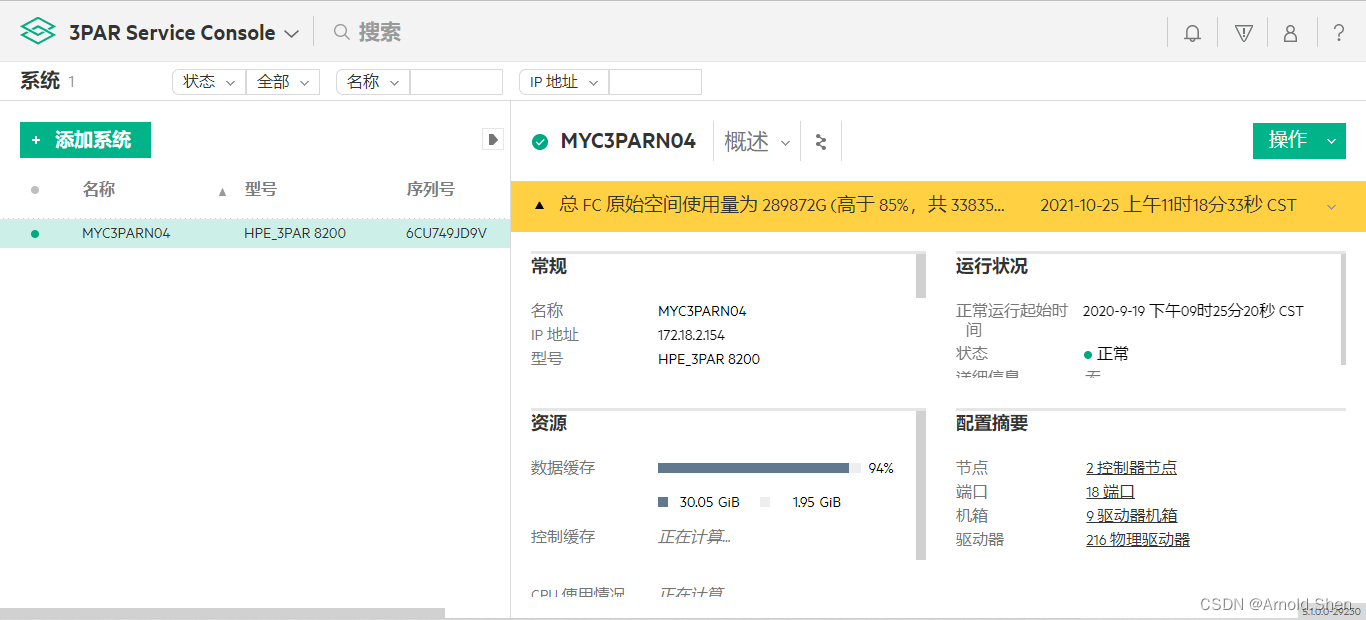Click the 名称 filter input field
This screenshot has width=1366, height=620.
(x=456, y=82)
